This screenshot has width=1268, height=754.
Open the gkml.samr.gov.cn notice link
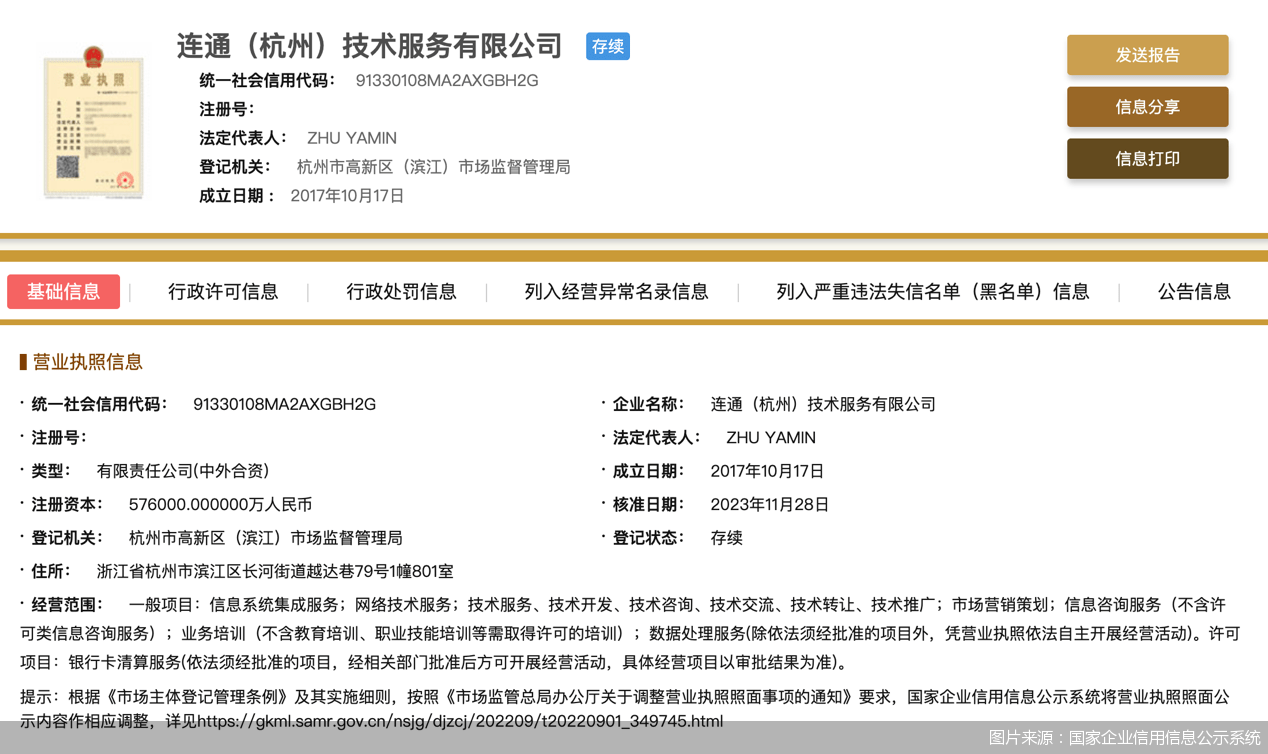[x=459, y=721]
